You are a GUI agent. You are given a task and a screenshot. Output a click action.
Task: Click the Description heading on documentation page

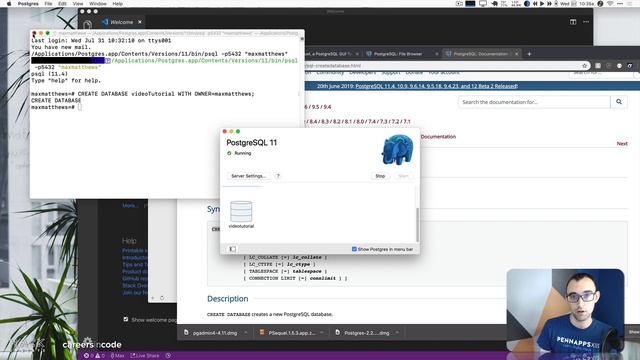227,299
